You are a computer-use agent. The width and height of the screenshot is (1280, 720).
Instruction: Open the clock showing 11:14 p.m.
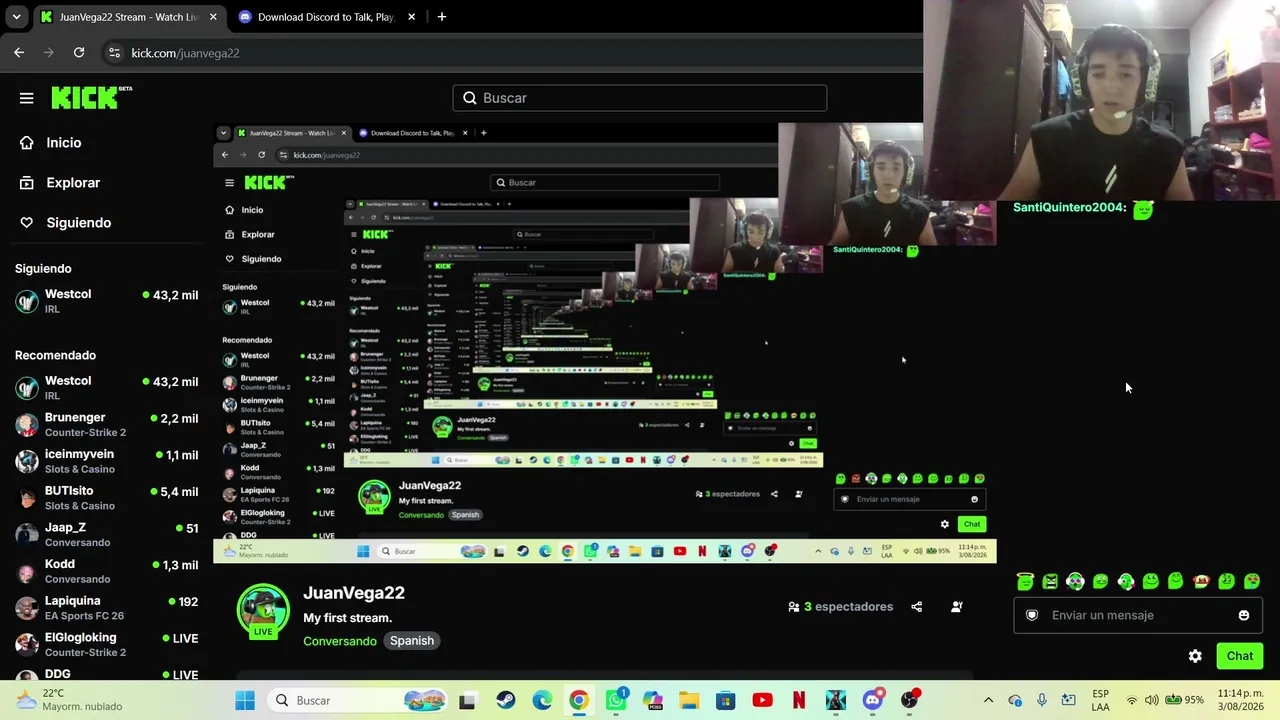tap(1240, 700)
